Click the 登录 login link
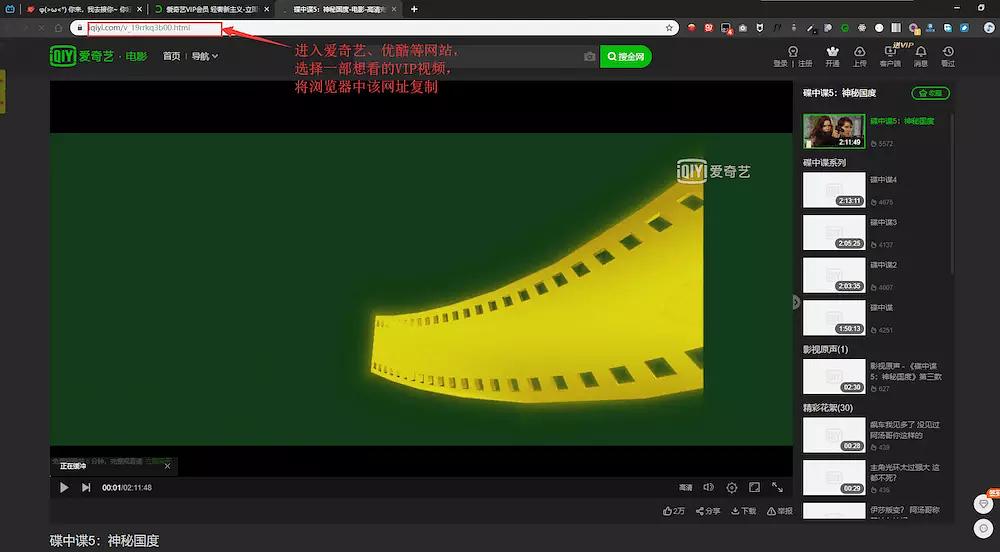 click(780, 64)
